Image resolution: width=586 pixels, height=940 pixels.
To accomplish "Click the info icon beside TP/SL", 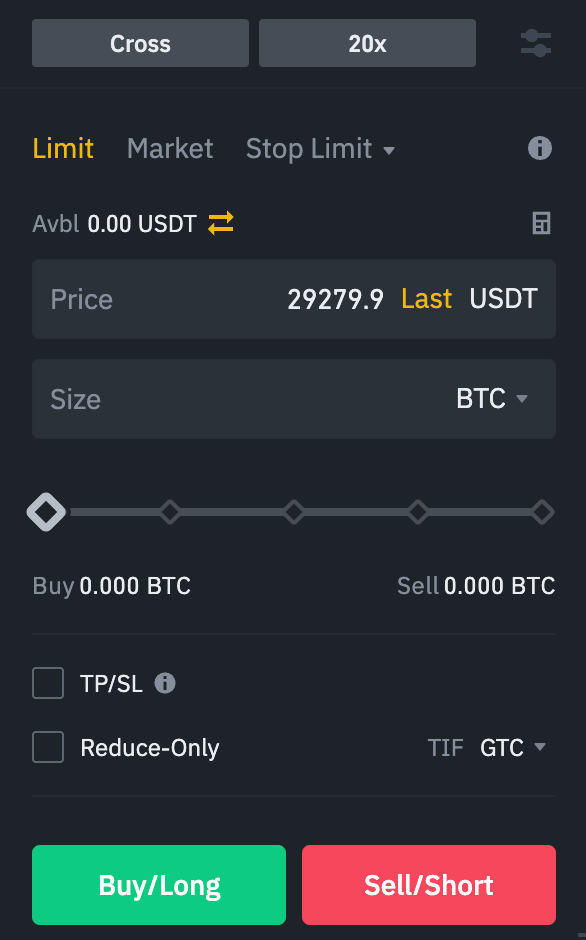I will coord(165,683).
